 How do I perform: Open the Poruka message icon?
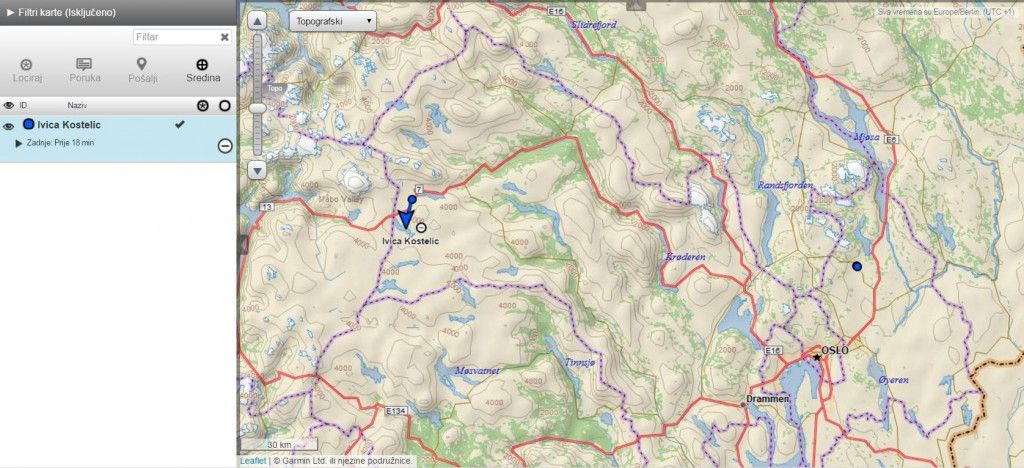tap(84, 64)
